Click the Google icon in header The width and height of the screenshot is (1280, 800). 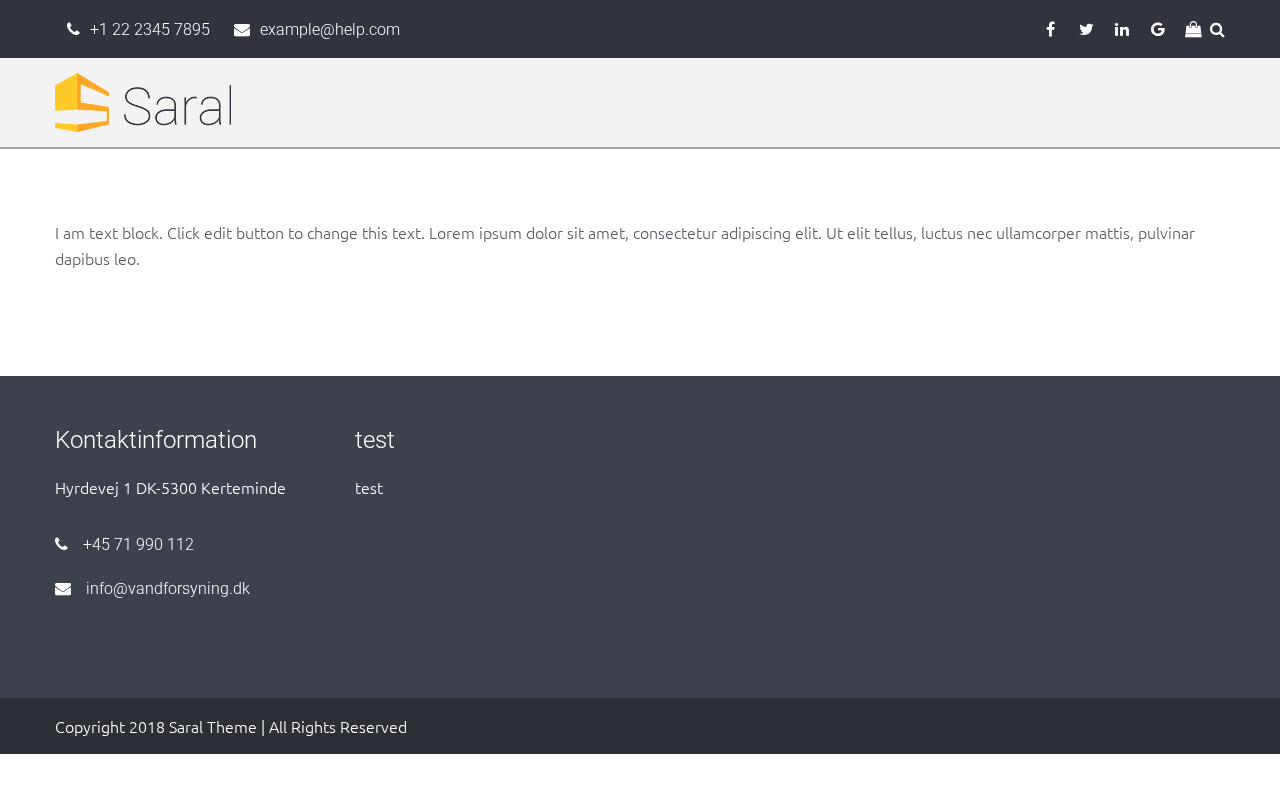(x=1158, y=30)
